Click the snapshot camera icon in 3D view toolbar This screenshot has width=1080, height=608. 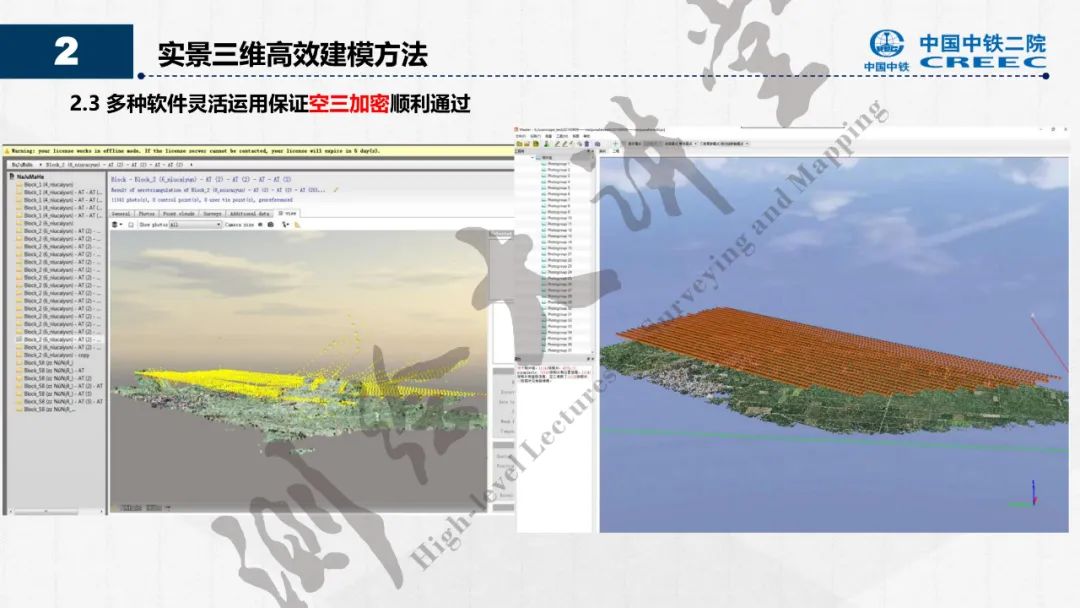coord(270,225)
